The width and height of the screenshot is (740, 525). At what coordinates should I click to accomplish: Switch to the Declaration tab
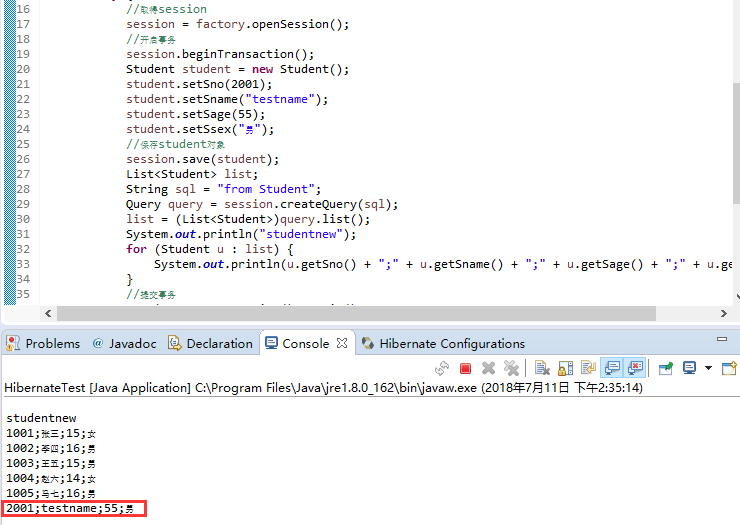[210, 343]
